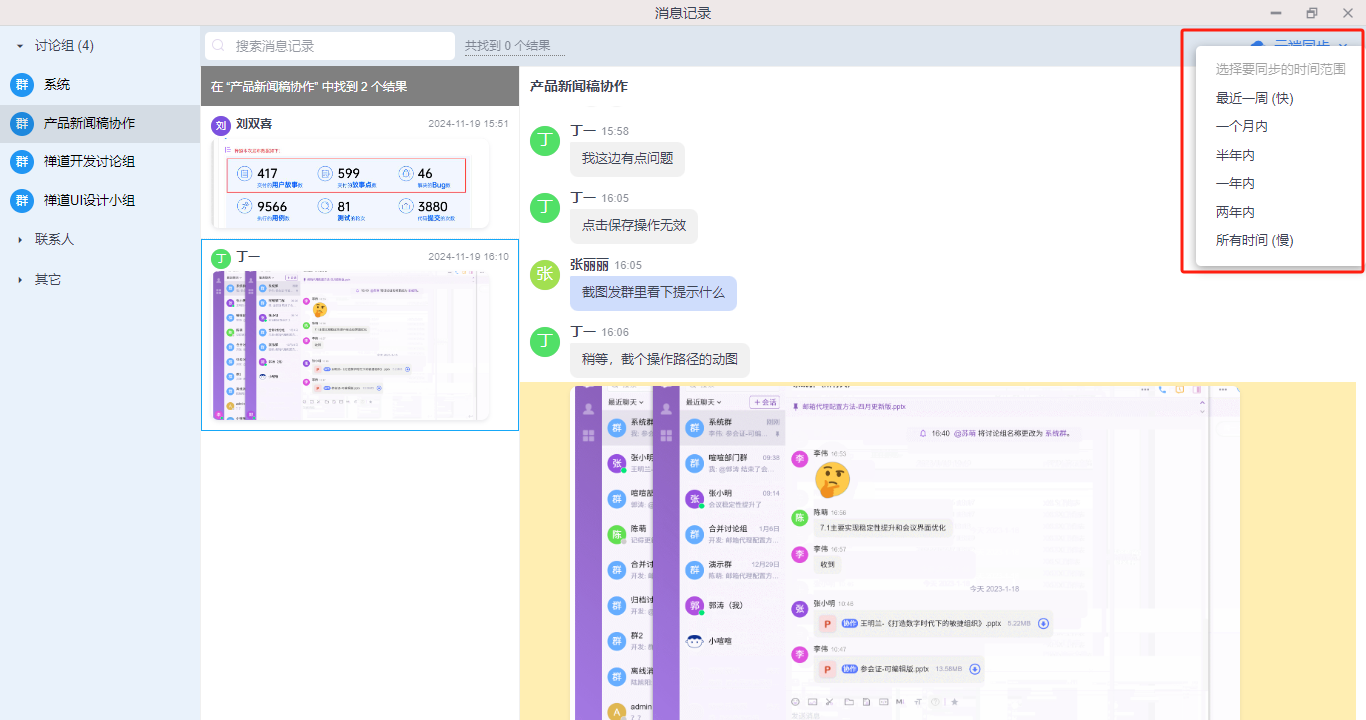Click the 禅道开发讨论组 group avatar icon
The image size is (1366, 720).
(x=21, y=162)
